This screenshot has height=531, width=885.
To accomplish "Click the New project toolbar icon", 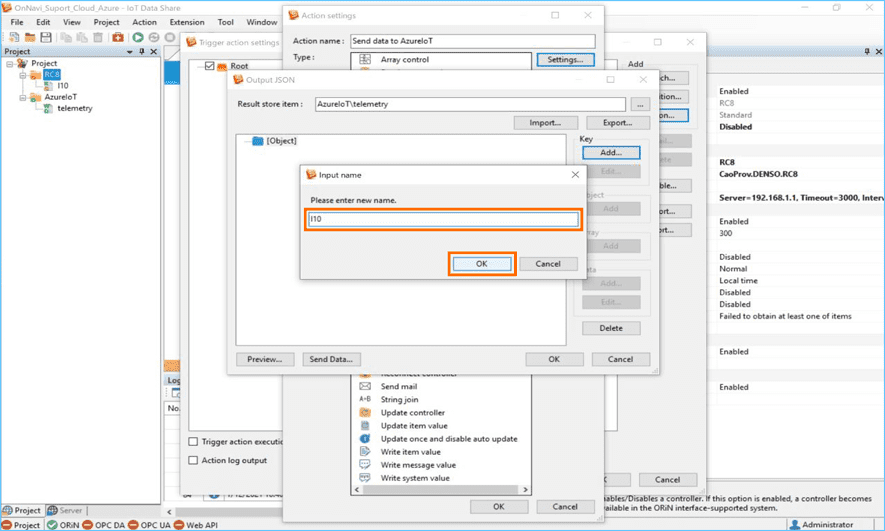I will 14,37.
